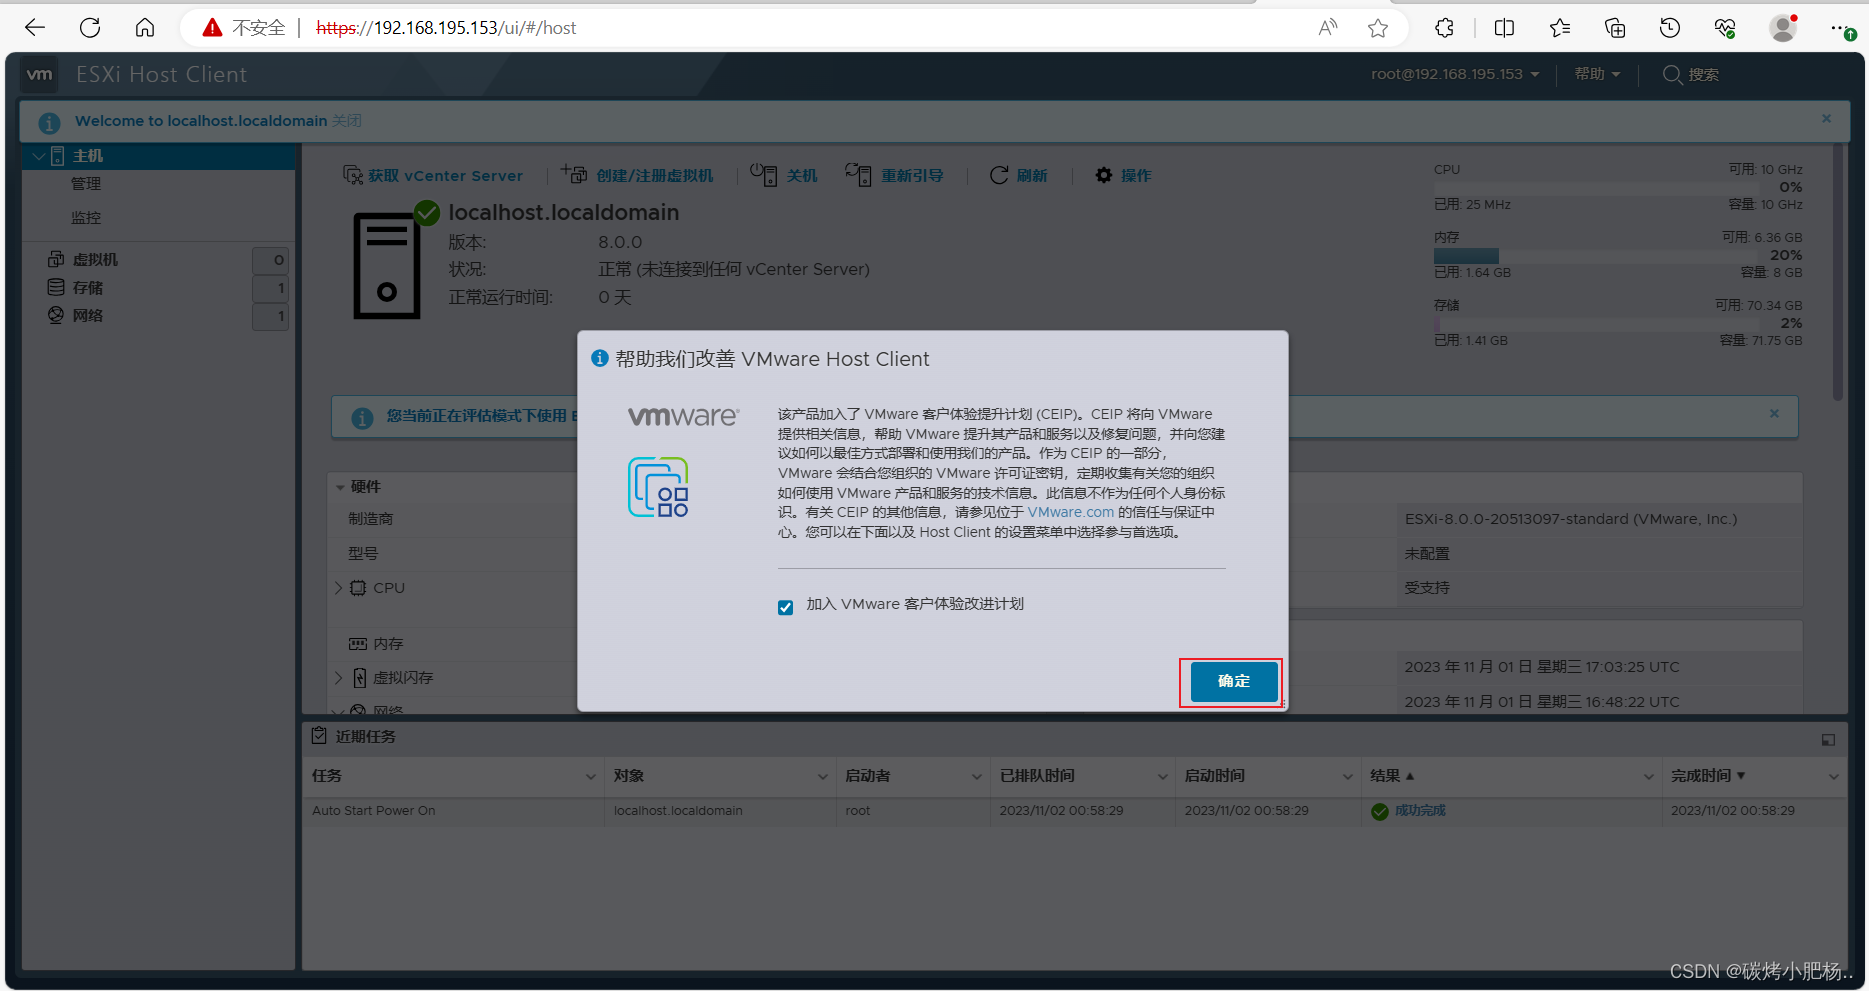Dismiss the welcome banner with its X
Viewport: 1869px width, 991px height.
(1826, 118)
